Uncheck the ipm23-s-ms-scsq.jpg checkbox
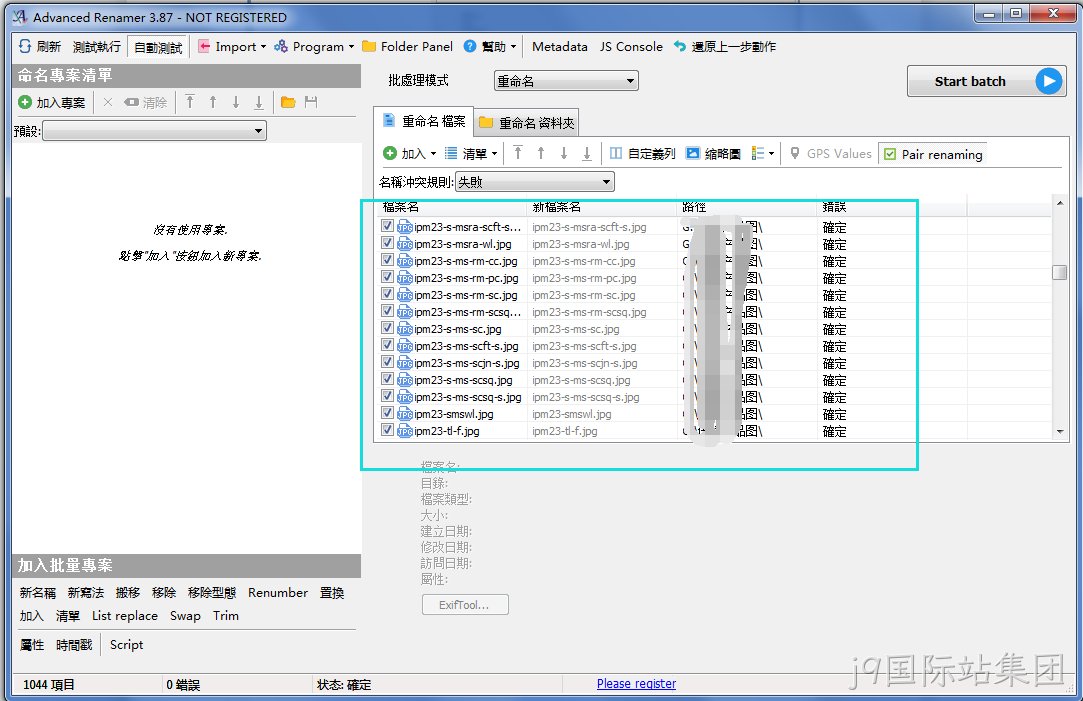The image size is (1083, 701). pos(387,379)
